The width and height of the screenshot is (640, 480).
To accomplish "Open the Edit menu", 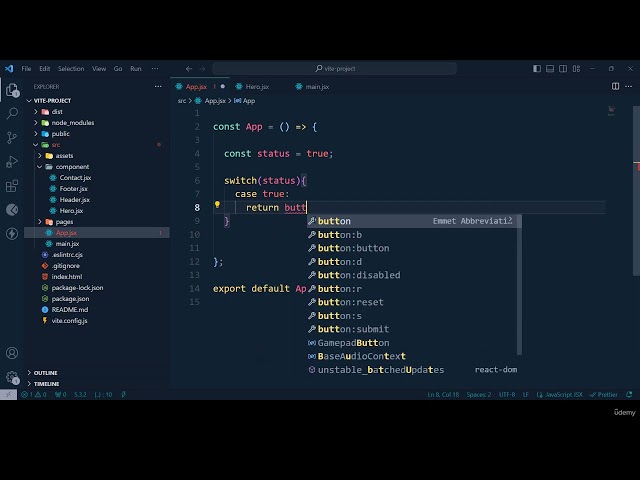I will [x=44, y=69].
